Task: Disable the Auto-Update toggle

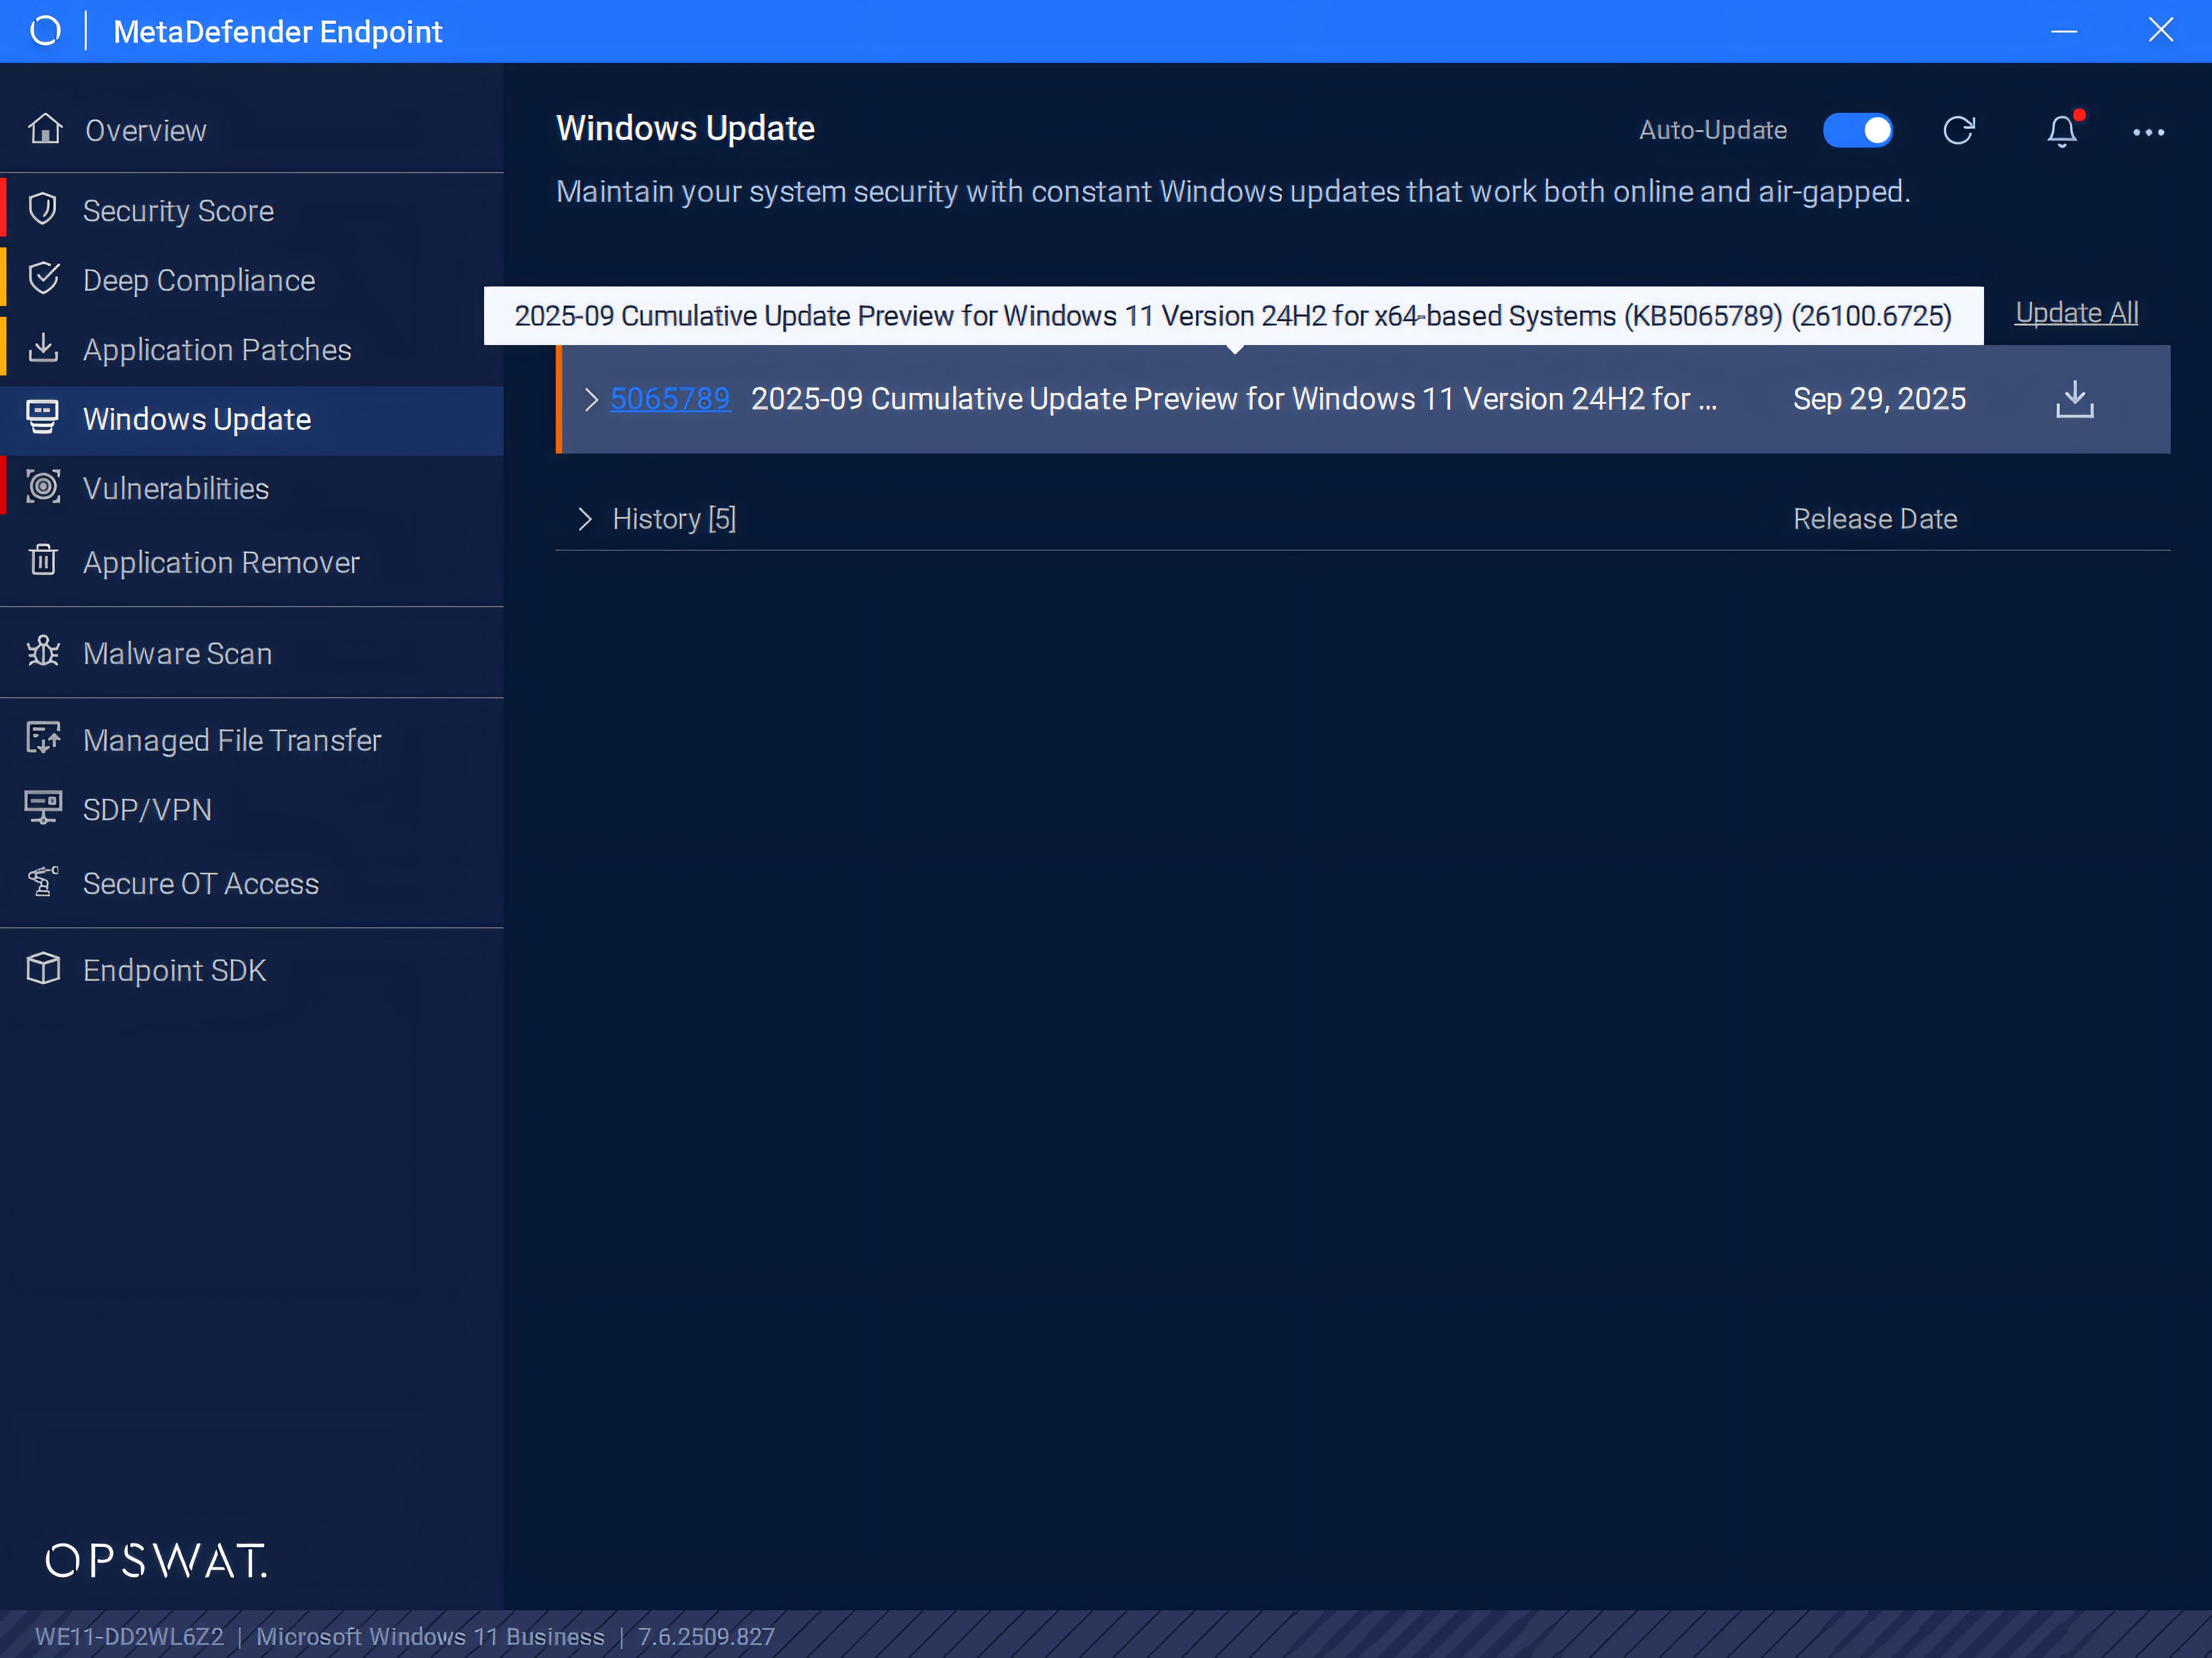Action: [x=1857, y=131]
